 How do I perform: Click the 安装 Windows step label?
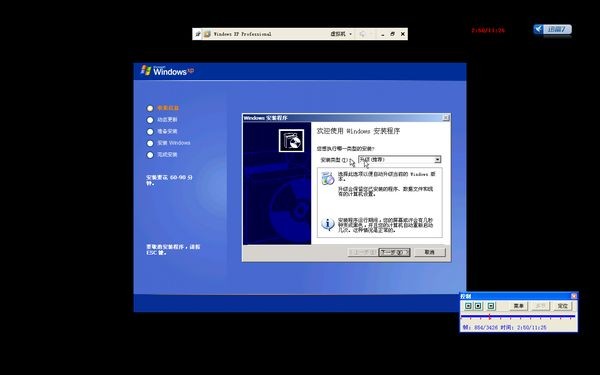click(x=174, y=143)
